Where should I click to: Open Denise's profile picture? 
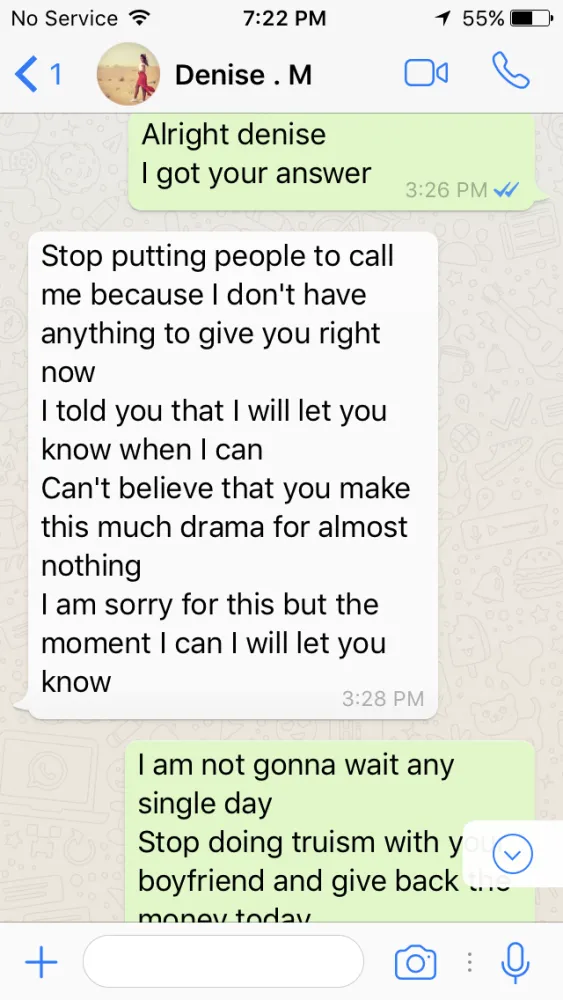pyautogui.click(x=128, y=73)
